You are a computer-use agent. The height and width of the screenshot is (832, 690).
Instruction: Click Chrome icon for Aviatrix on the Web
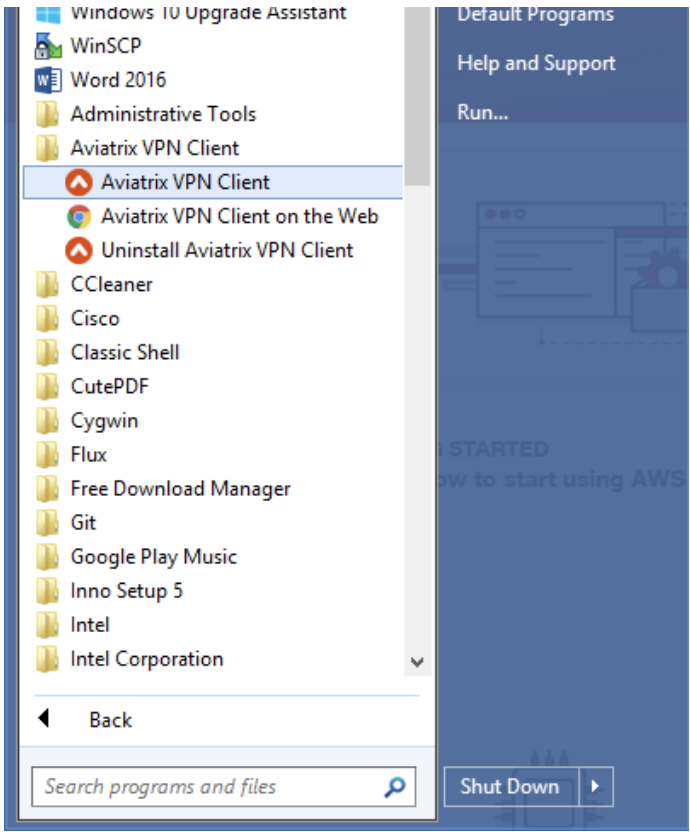coord(79,216)
